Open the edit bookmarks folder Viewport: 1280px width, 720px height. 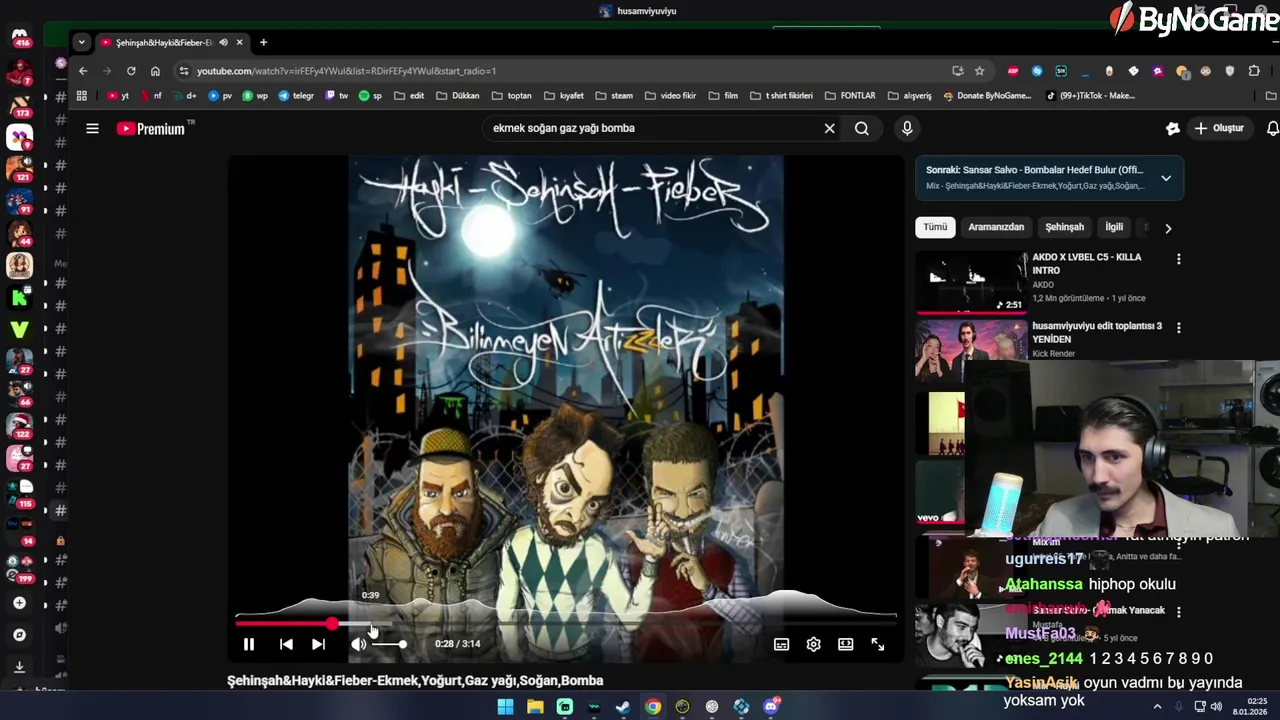pos(409,96)
